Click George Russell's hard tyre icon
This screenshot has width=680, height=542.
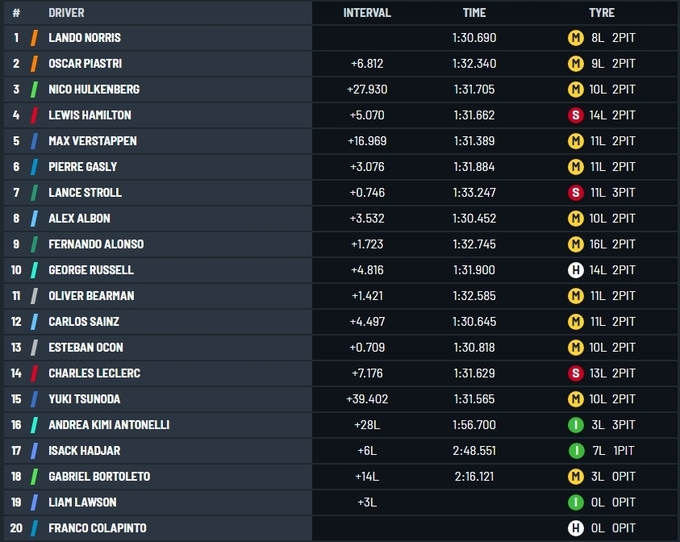click(x=575, y=270)
